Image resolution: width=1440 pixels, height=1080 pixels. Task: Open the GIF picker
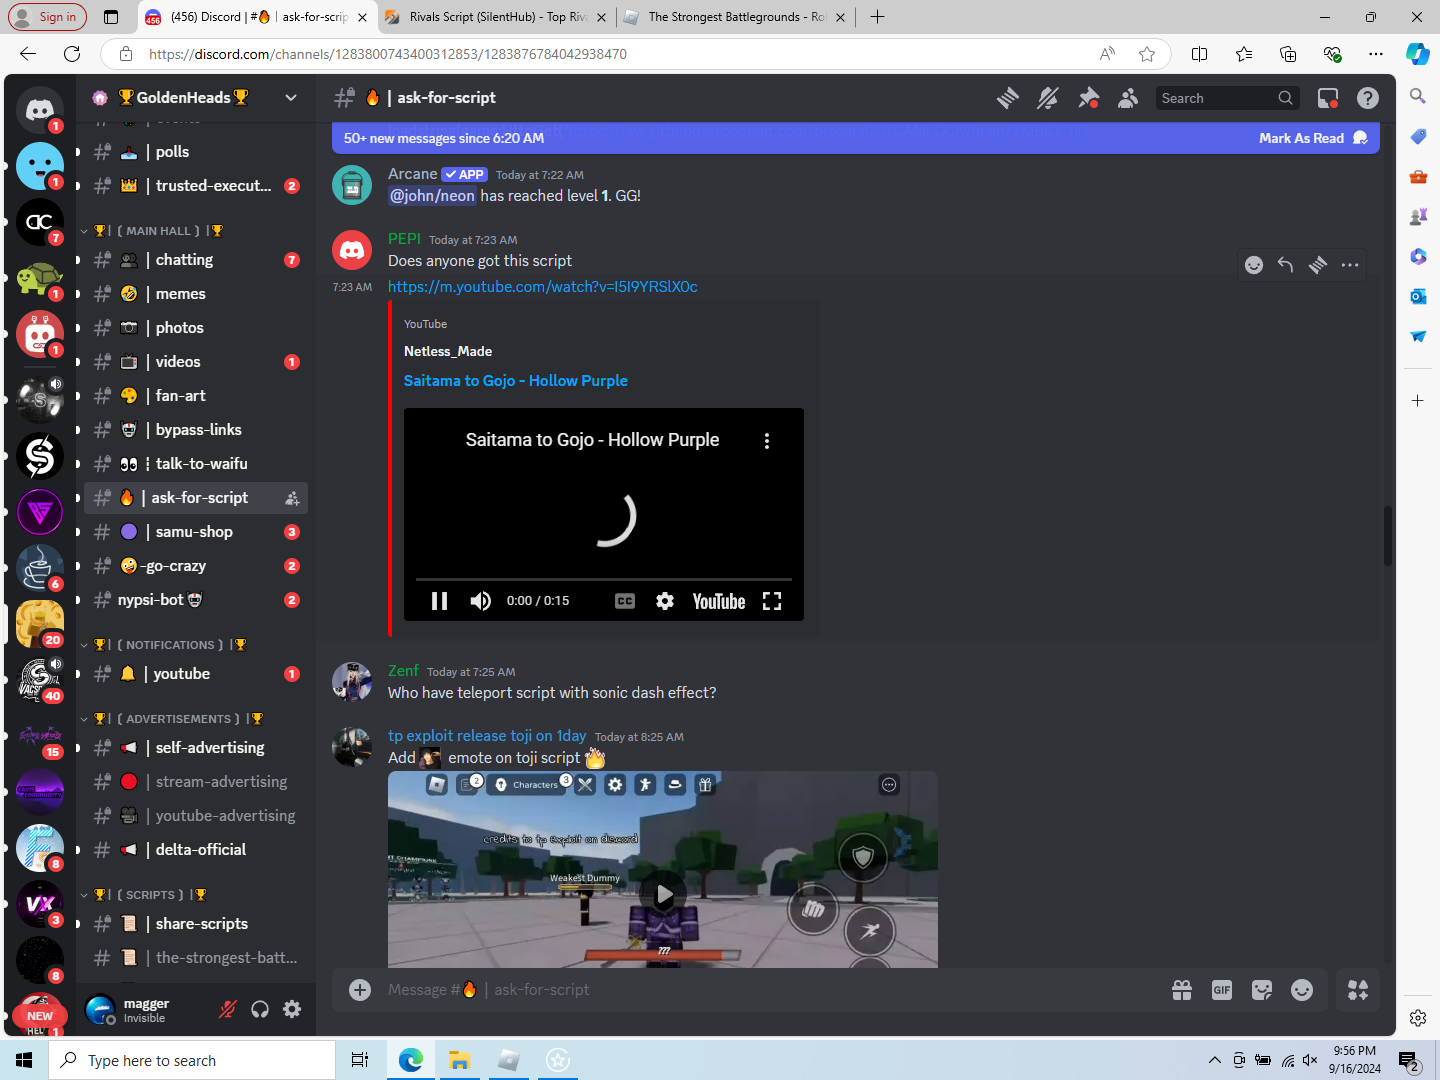tap(1222, 990)
